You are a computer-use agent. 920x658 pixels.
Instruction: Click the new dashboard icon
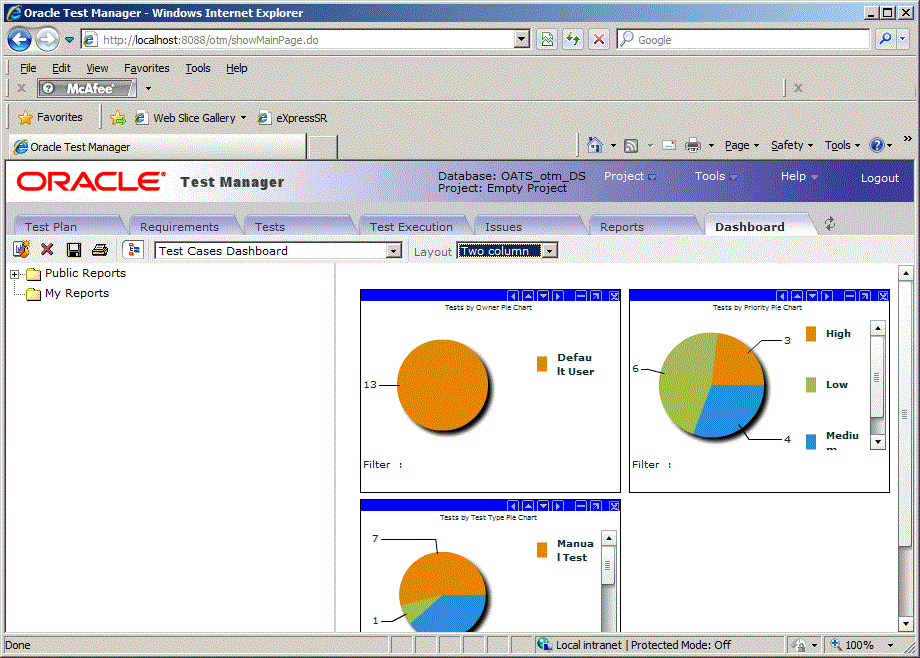[x=21, y=249]
